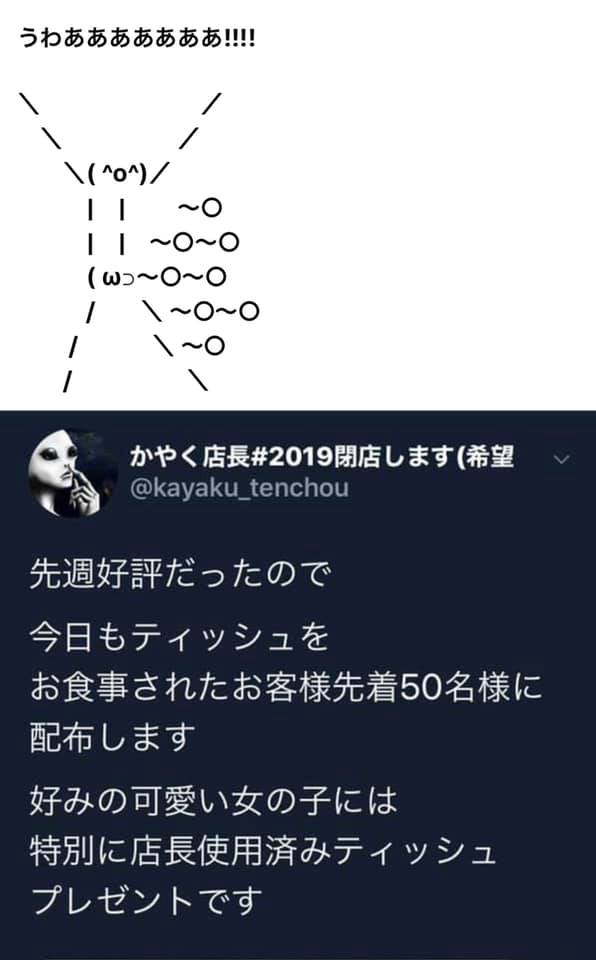The image size is (596, 960).
Task: Select tweet line 今日もティッシュを
Action: tap(179, 637)
